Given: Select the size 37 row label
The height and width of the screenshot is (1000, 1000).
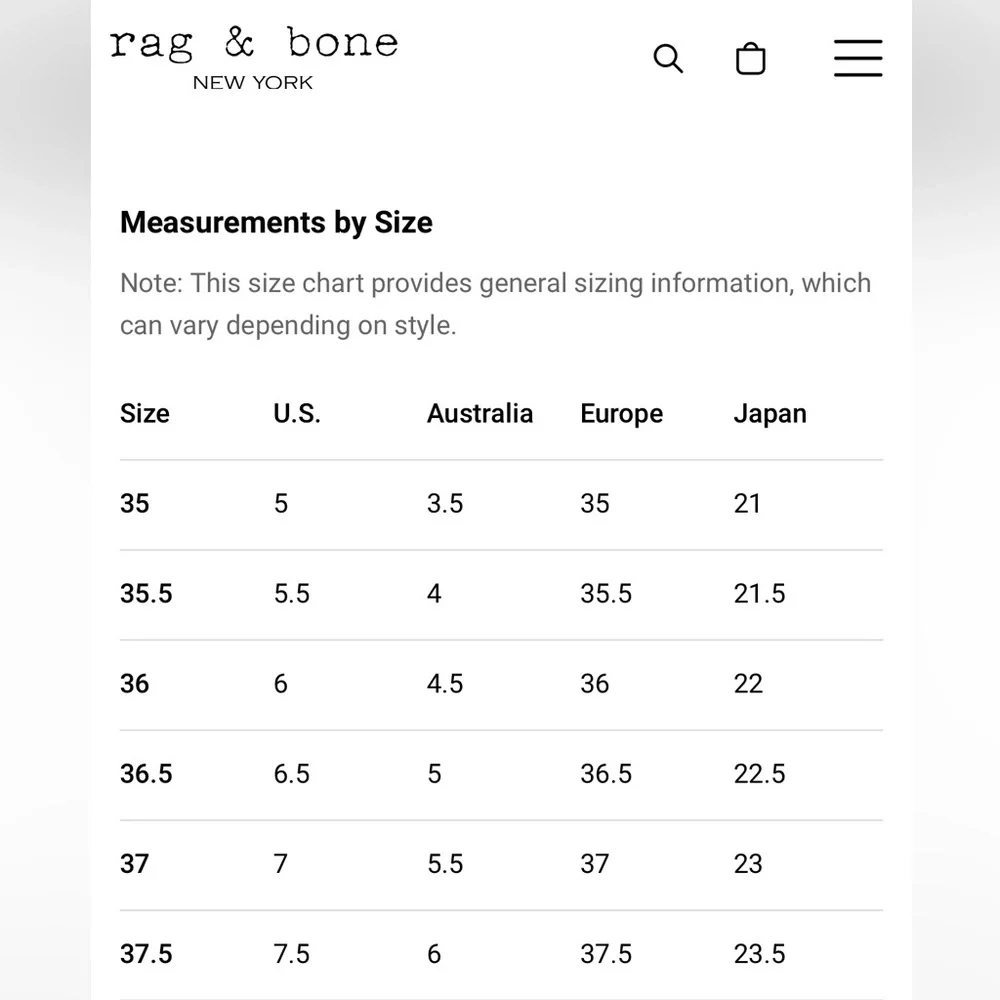Looking at the screenshot, I should pos(135,864).
